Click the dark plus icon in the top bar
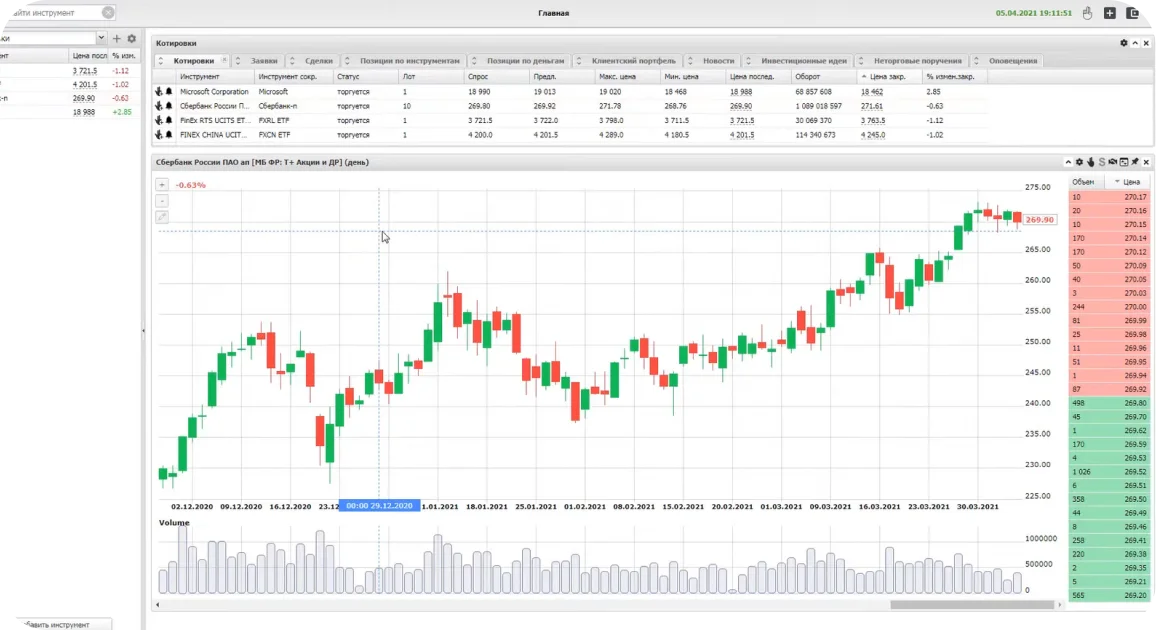 click(x=1110, y=13)
